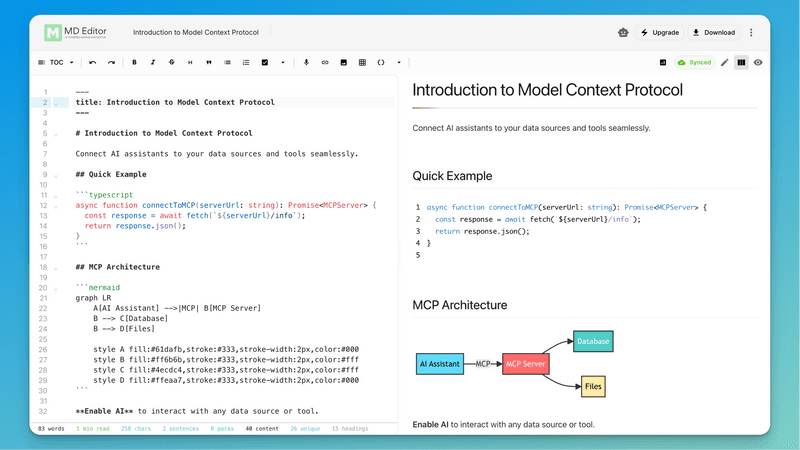Collapse the Quick Example section at line 9

56,175
